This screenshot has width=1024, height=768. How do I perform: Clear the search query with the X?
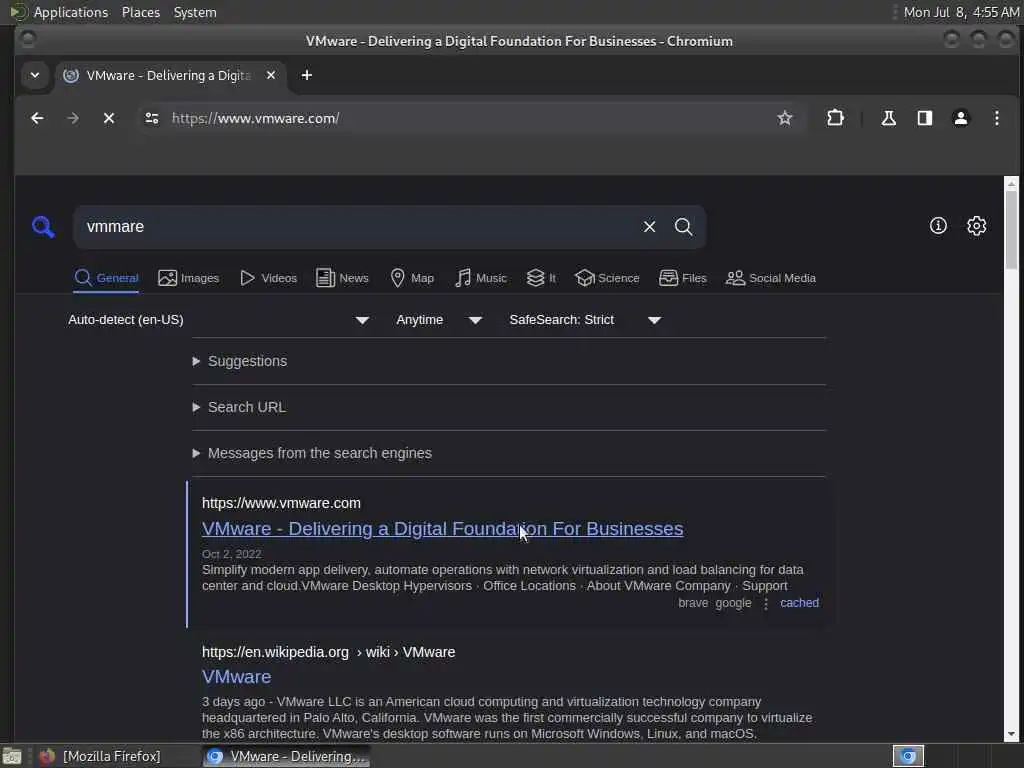(649, 227)
